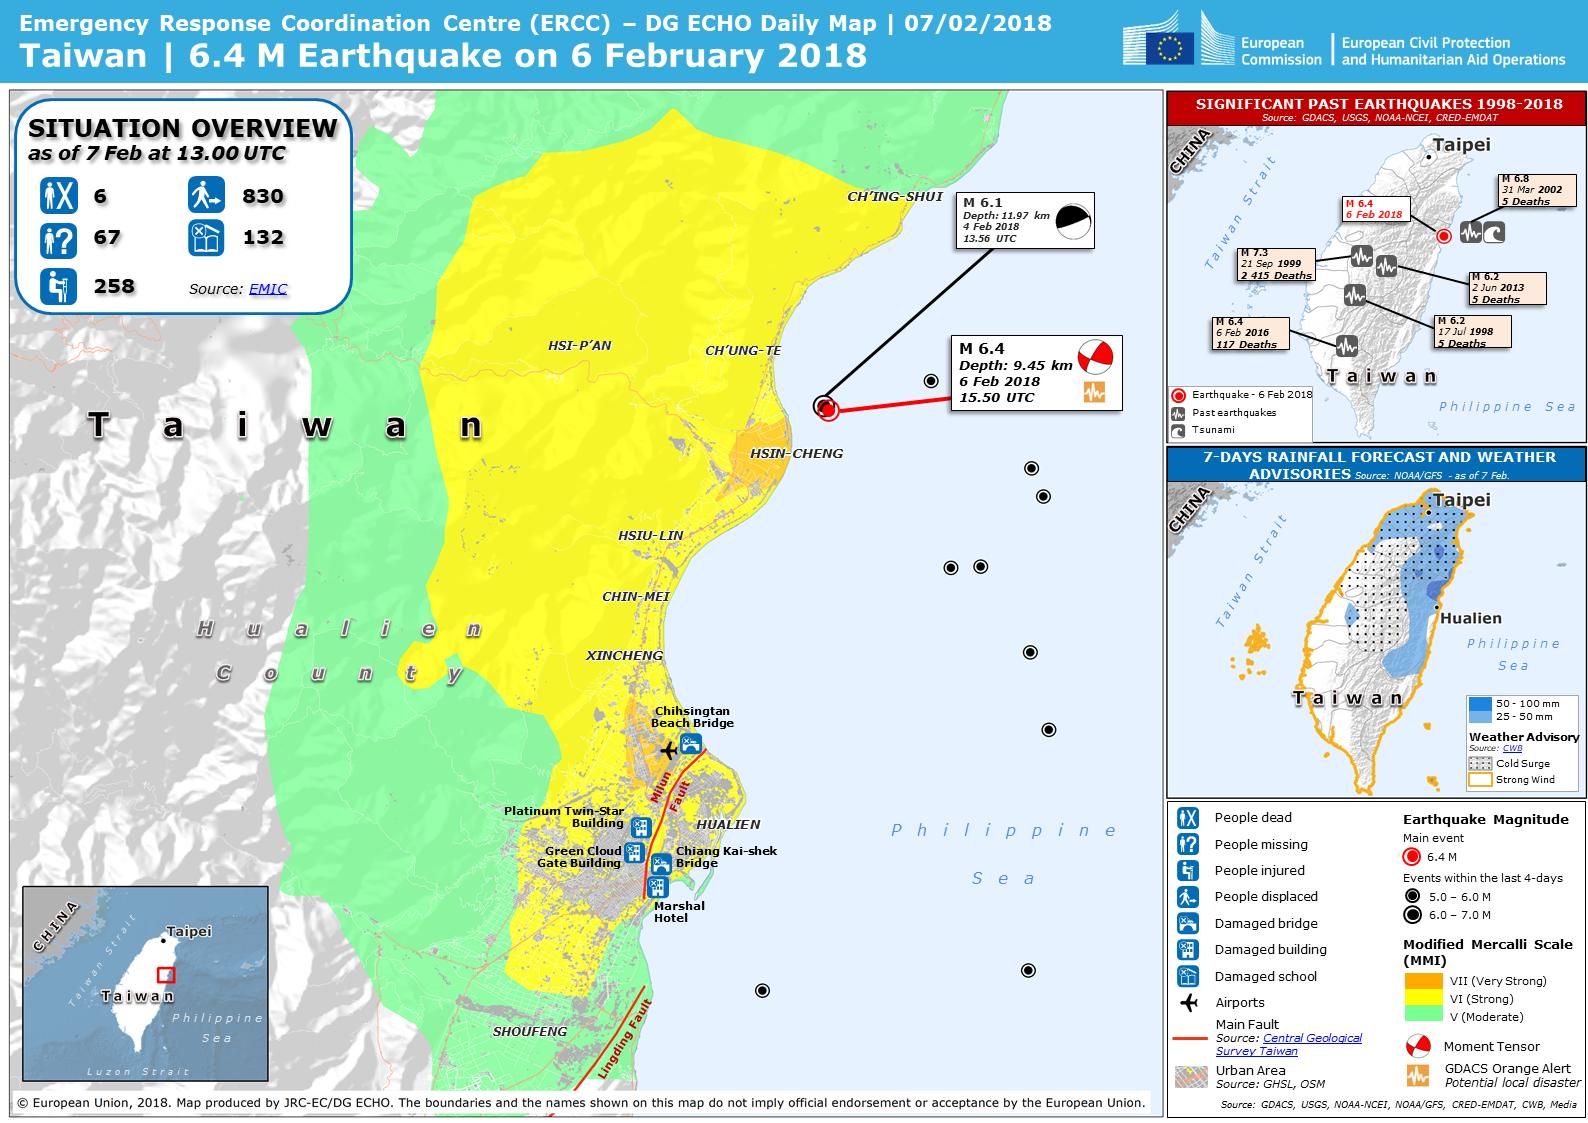Click the black moment tensor in M 6.1 box
1588x1123 pixels.
[x=1073, y=222]
